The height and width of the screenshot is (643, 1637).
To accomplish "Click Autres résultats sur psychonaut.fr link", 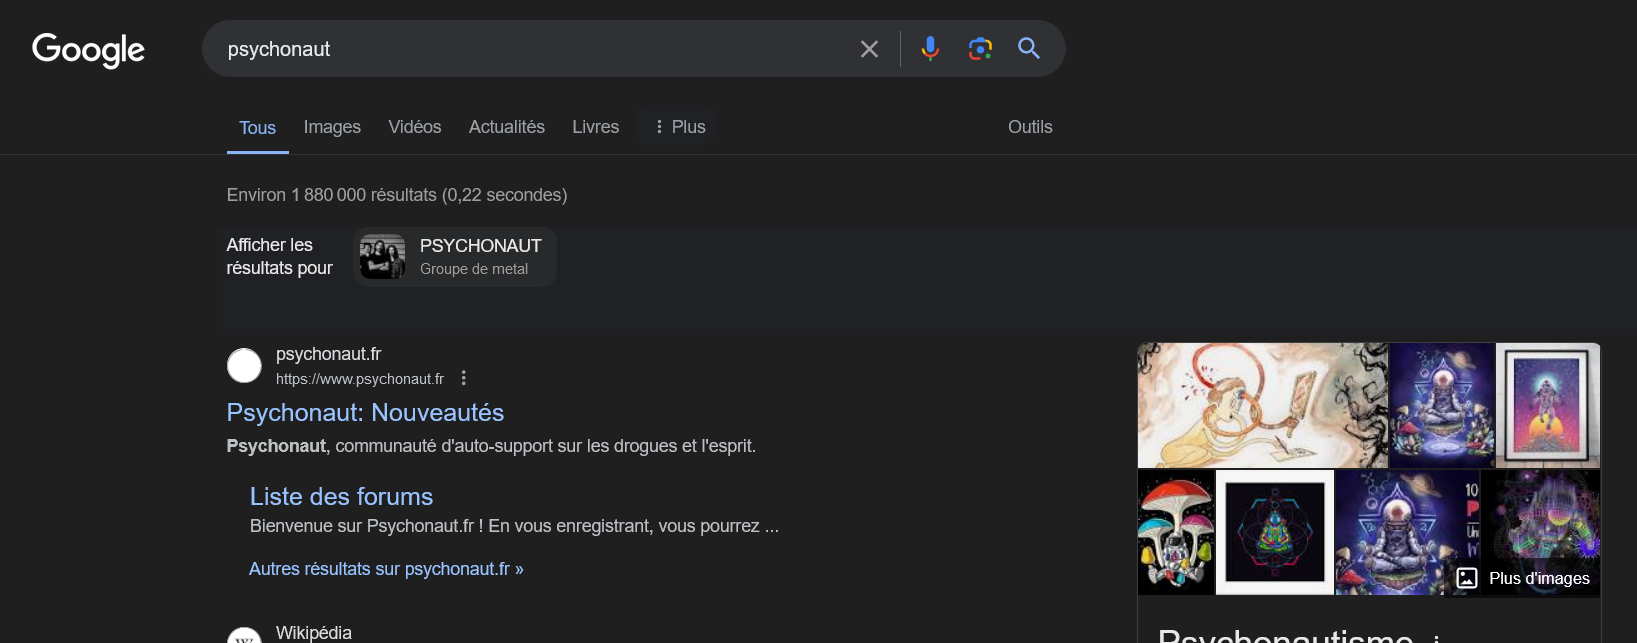I will pyautogui.click(x=386, y=569).
